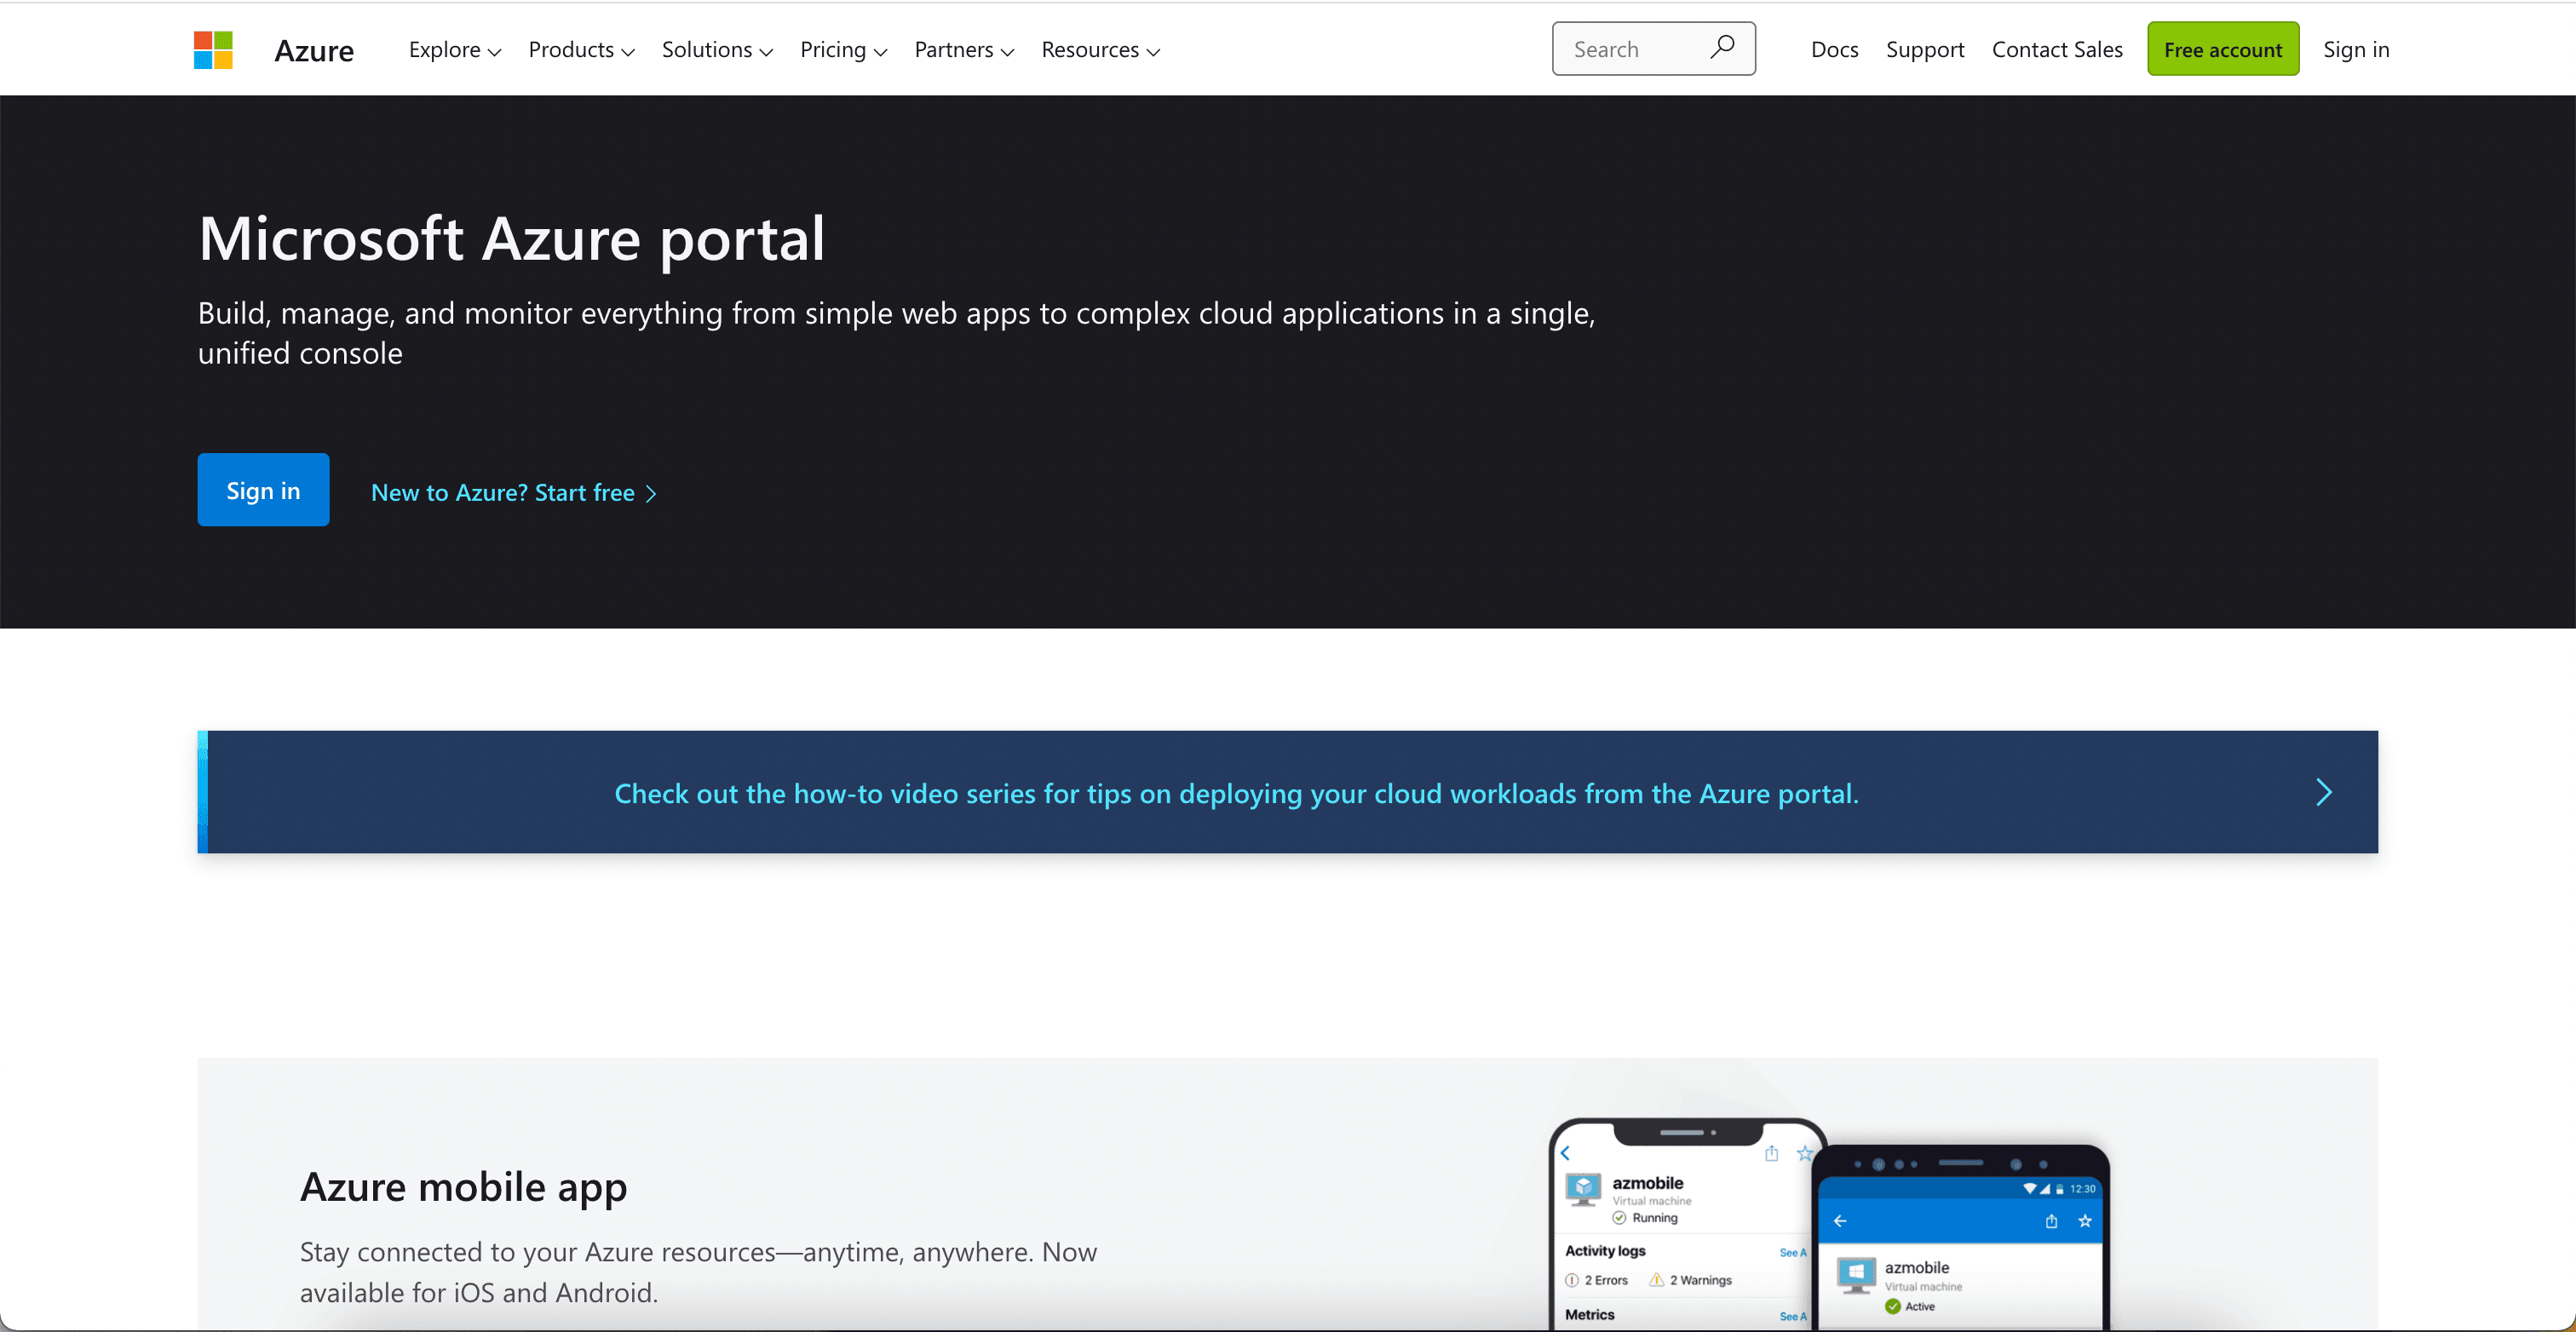Focus the Search input field
Viewport: 2576px width, 1332px height.
tap(1634, 49)
